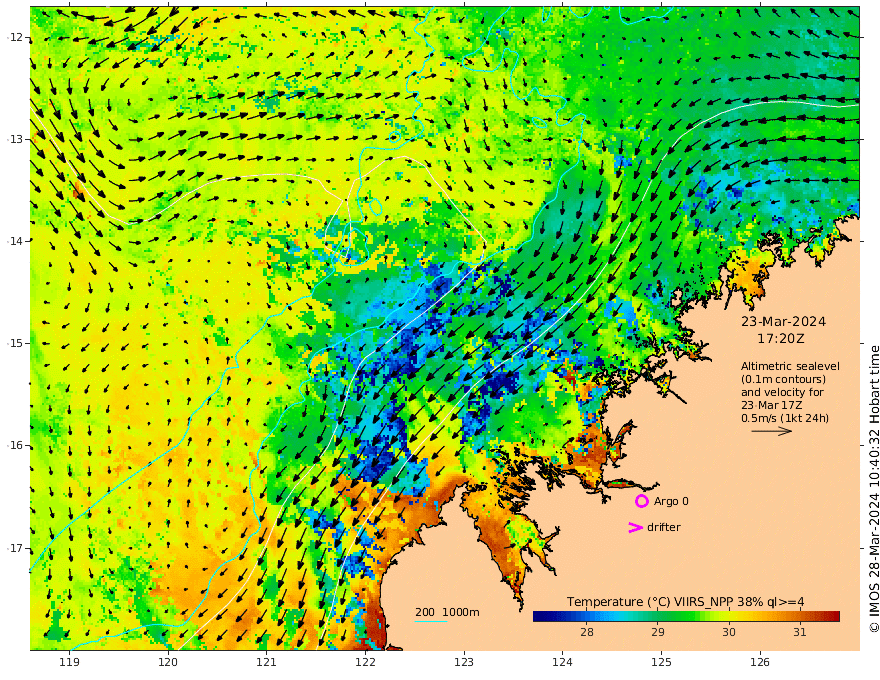Image resolution: width=880 pixels, height=680 pixels.
Task: Click longitude label 126
Action: pyautogui.click(x=760, y=663)
